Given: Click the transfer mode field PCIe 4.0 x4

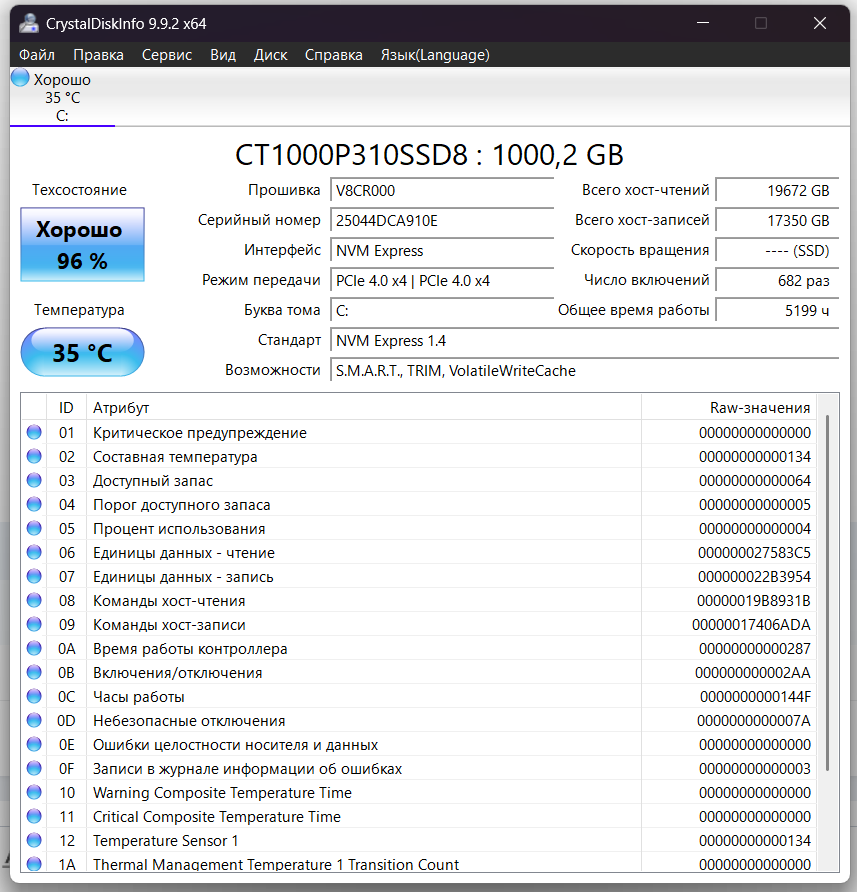Looking at the screenshot, I should tap(442, 281).
